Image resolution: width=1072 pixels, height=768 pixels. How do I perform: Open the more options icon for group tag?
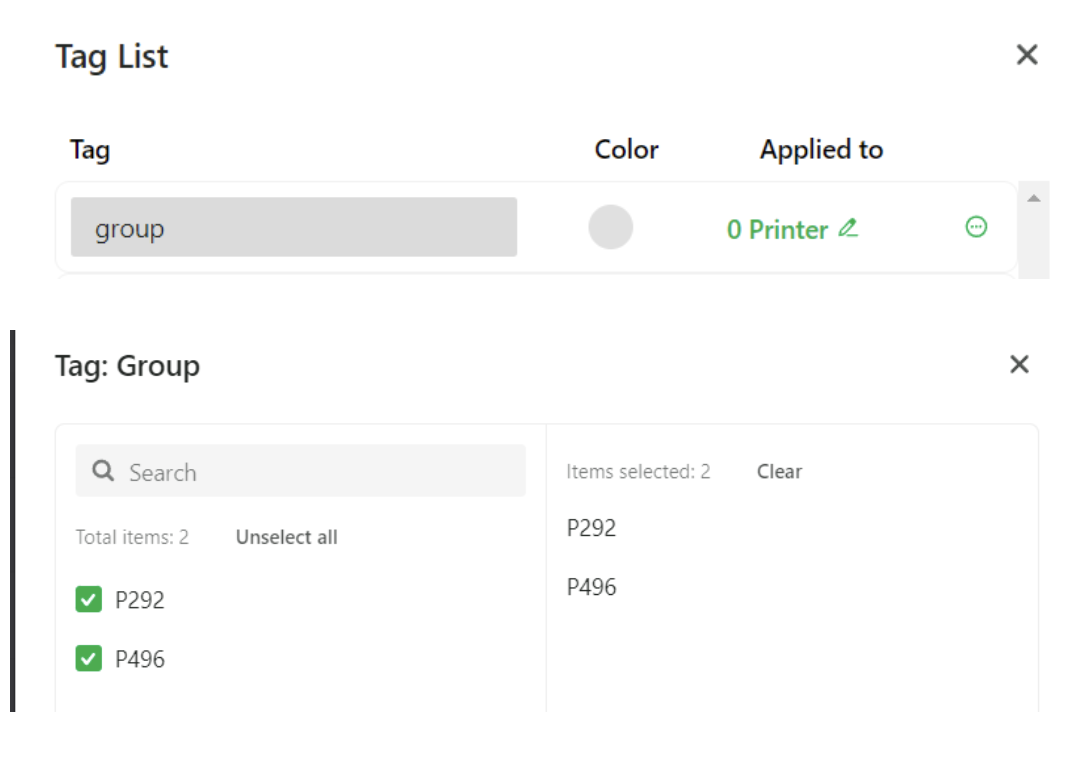coord(976,227)
